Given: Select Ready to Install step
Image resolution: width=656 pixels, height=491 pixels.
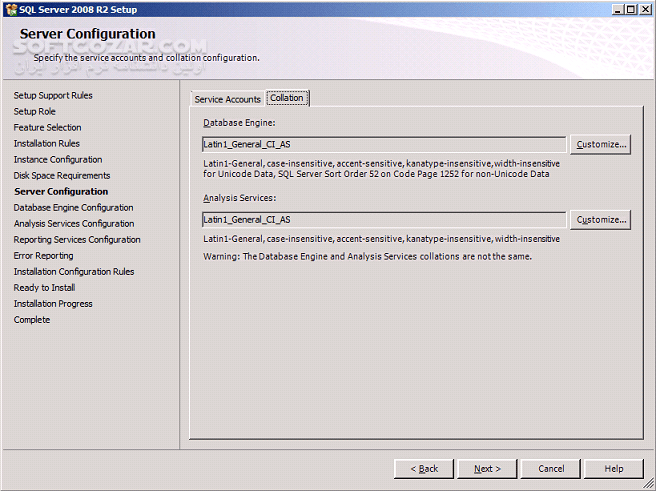Looking at the screenshot, I should click(44, 288).
